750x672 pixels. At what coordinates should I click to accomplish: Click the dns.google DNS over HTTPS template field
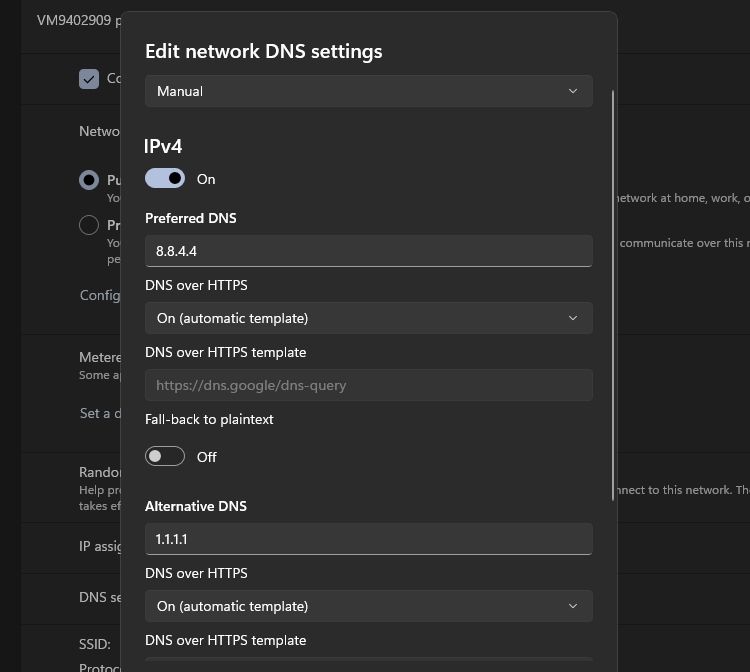pyautogui.click(x=367, y=385)
